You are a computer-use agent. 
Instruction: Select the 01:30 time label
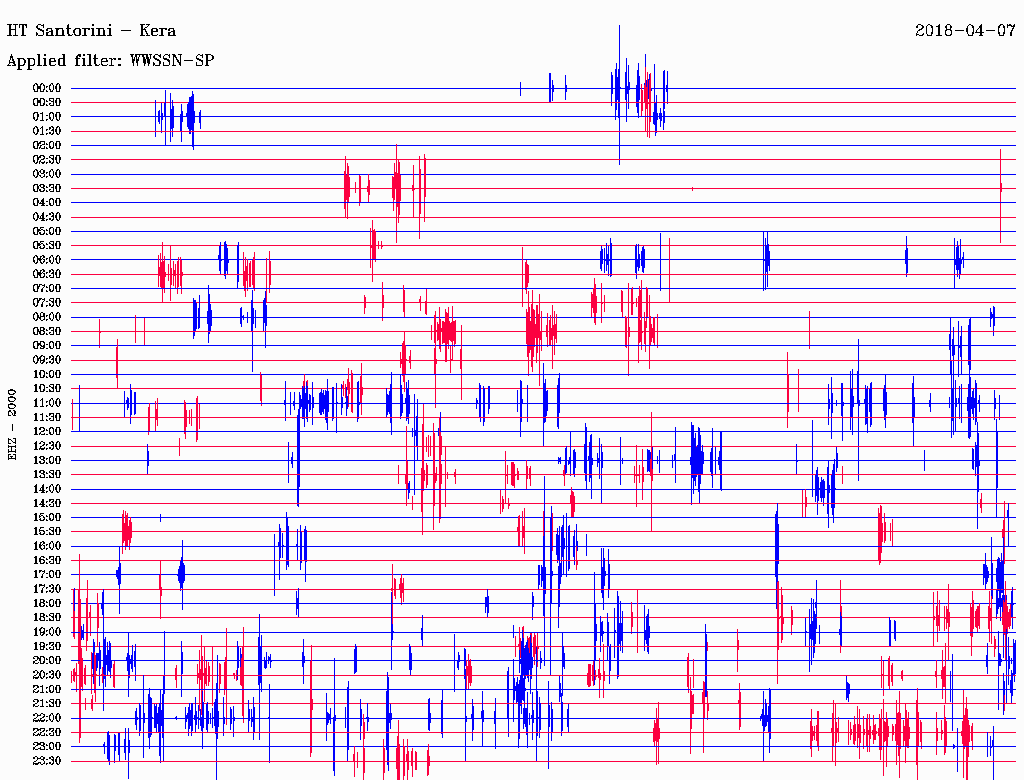point(47,131)
